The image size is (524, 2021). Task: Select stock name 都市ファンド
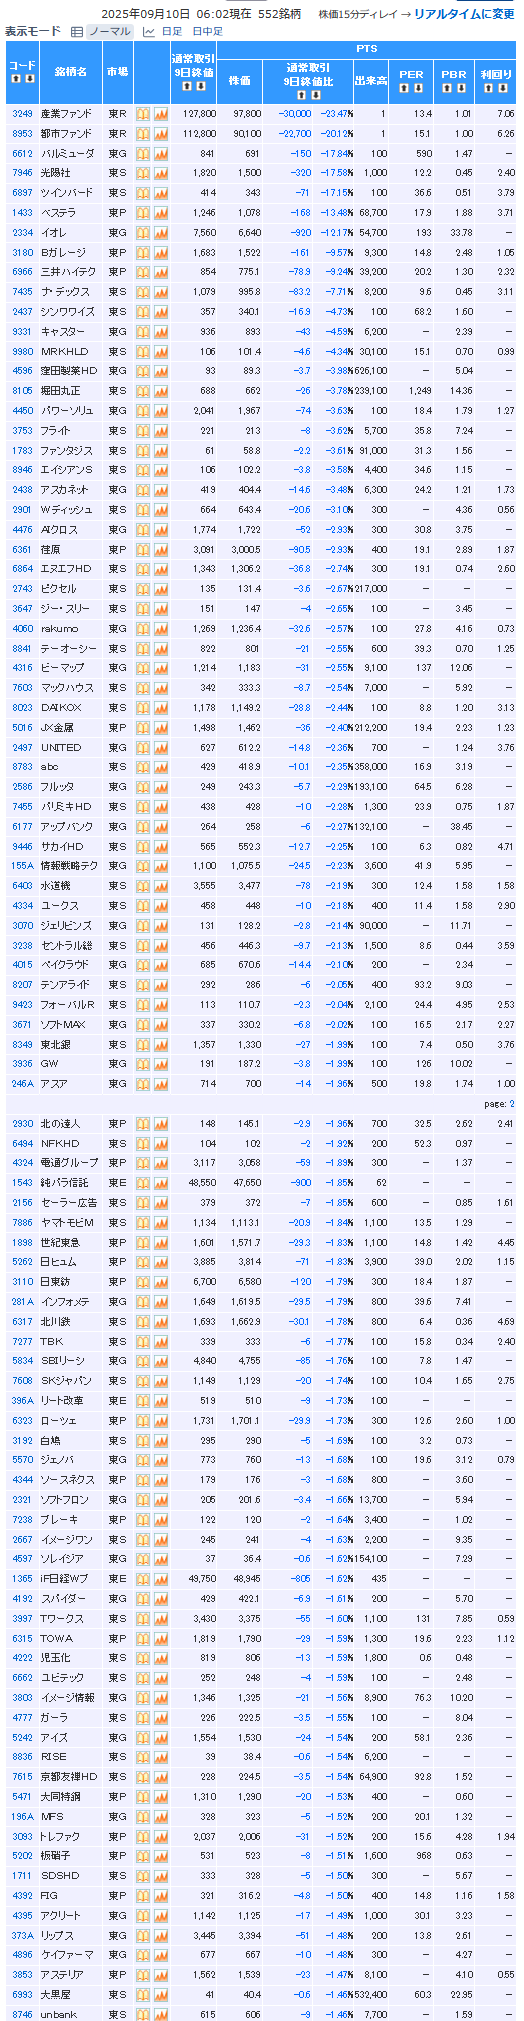tap(66, 134)
